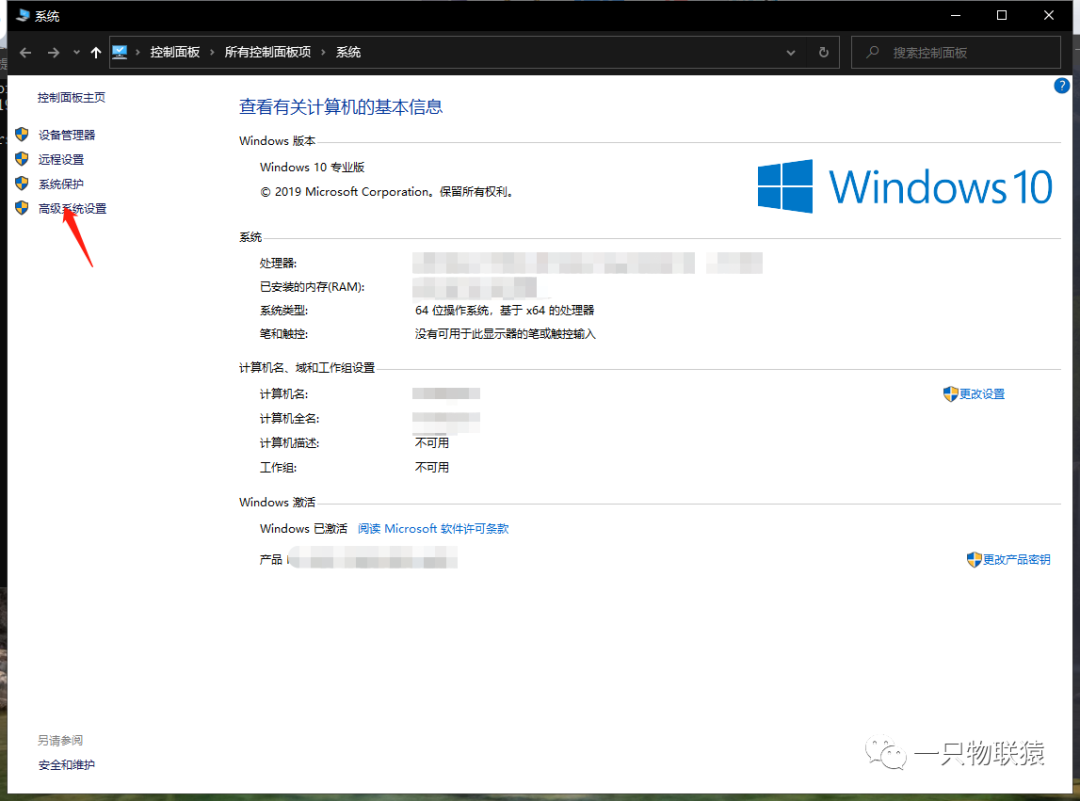
Task: Minimize the 系统 window
Action: click(955, 15)
